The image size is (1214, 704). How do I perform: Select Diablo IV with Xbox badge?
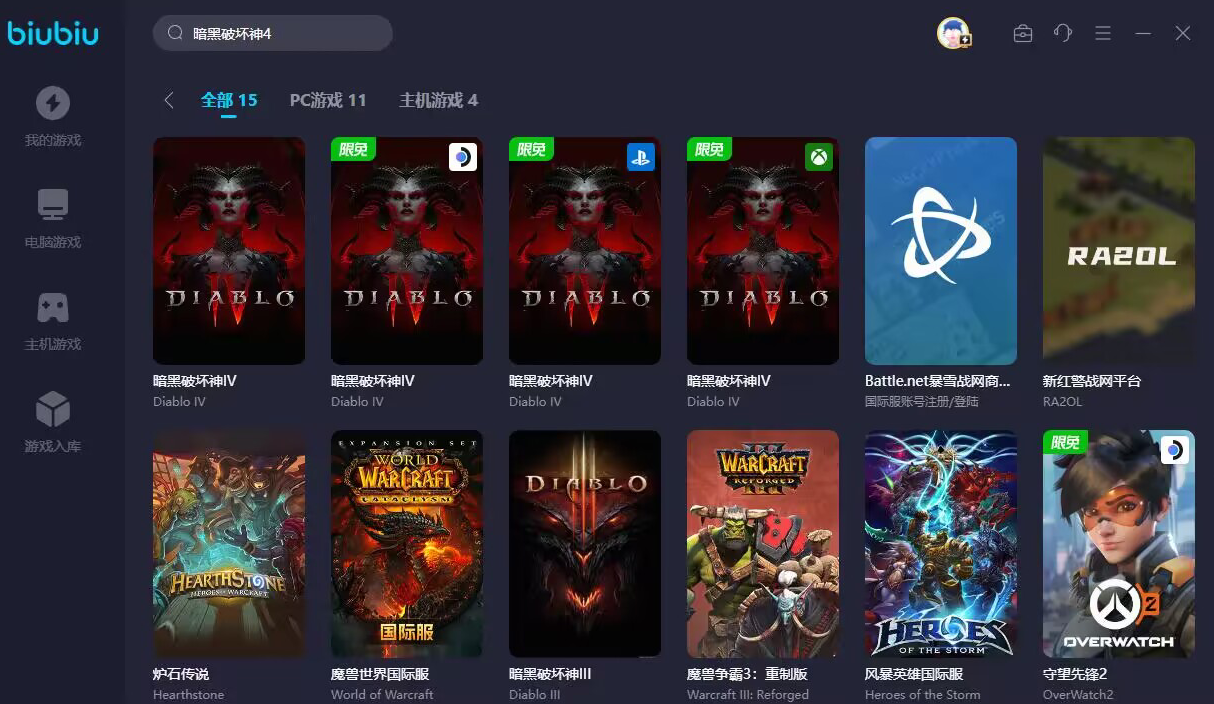click(x=763, y=251)
